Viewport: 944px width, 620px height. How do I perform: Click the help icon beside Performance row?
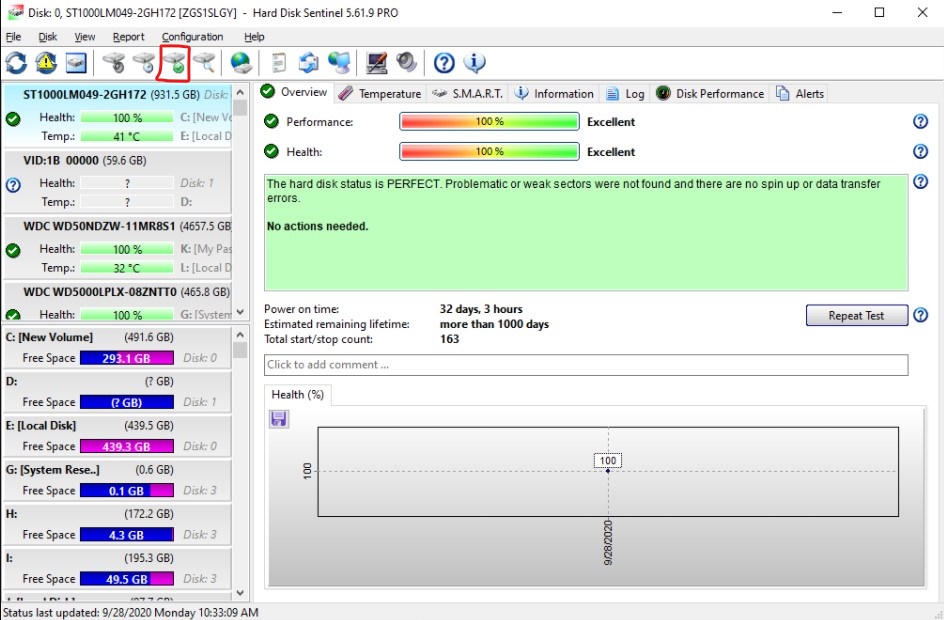pos(921,121)
